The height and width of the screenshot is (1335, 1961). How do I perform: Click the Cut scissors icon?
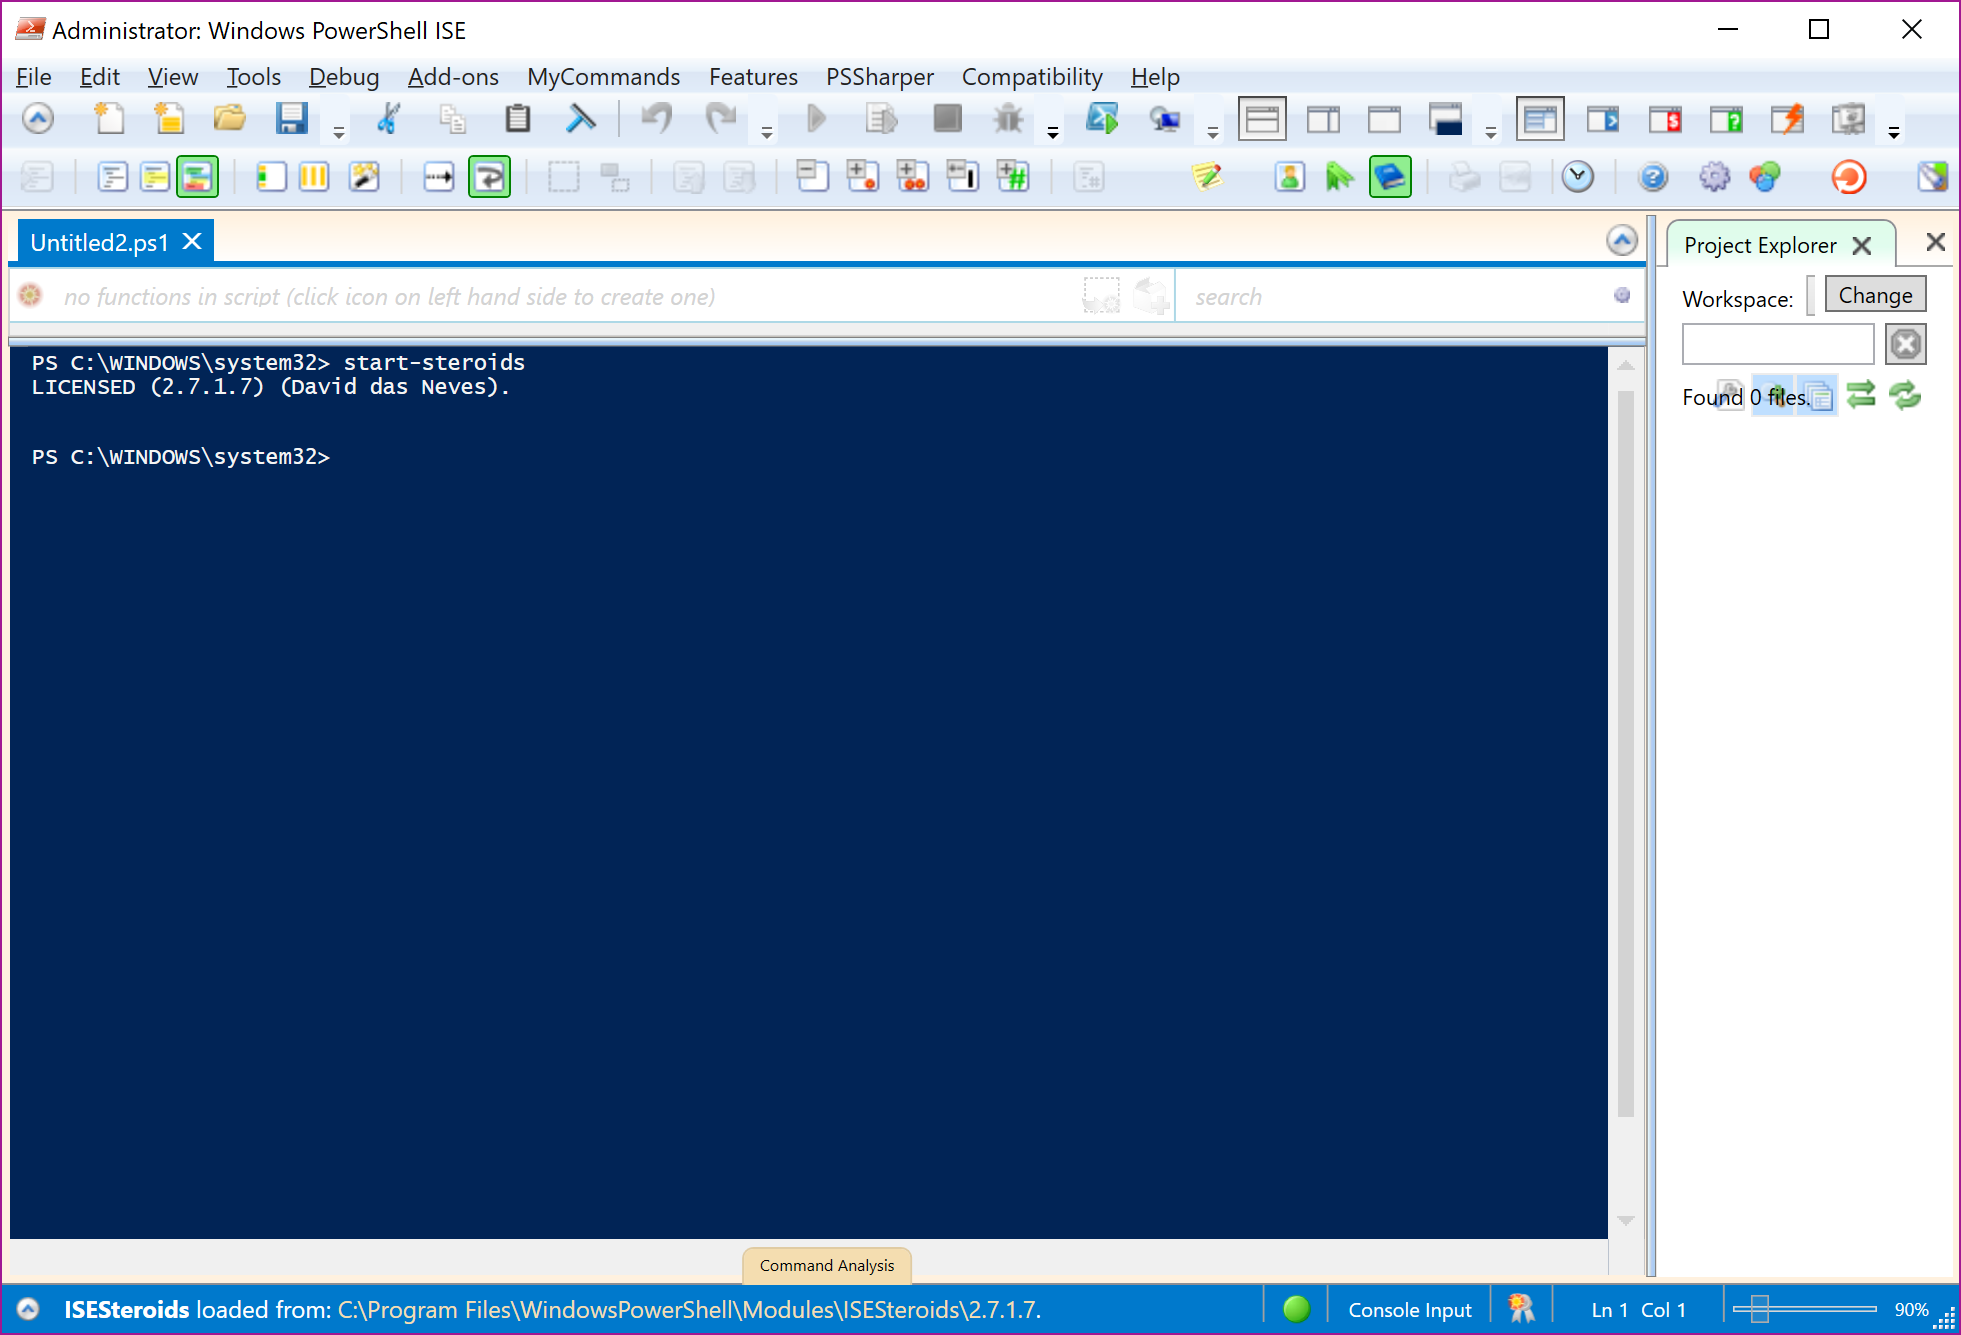point(388,119)
